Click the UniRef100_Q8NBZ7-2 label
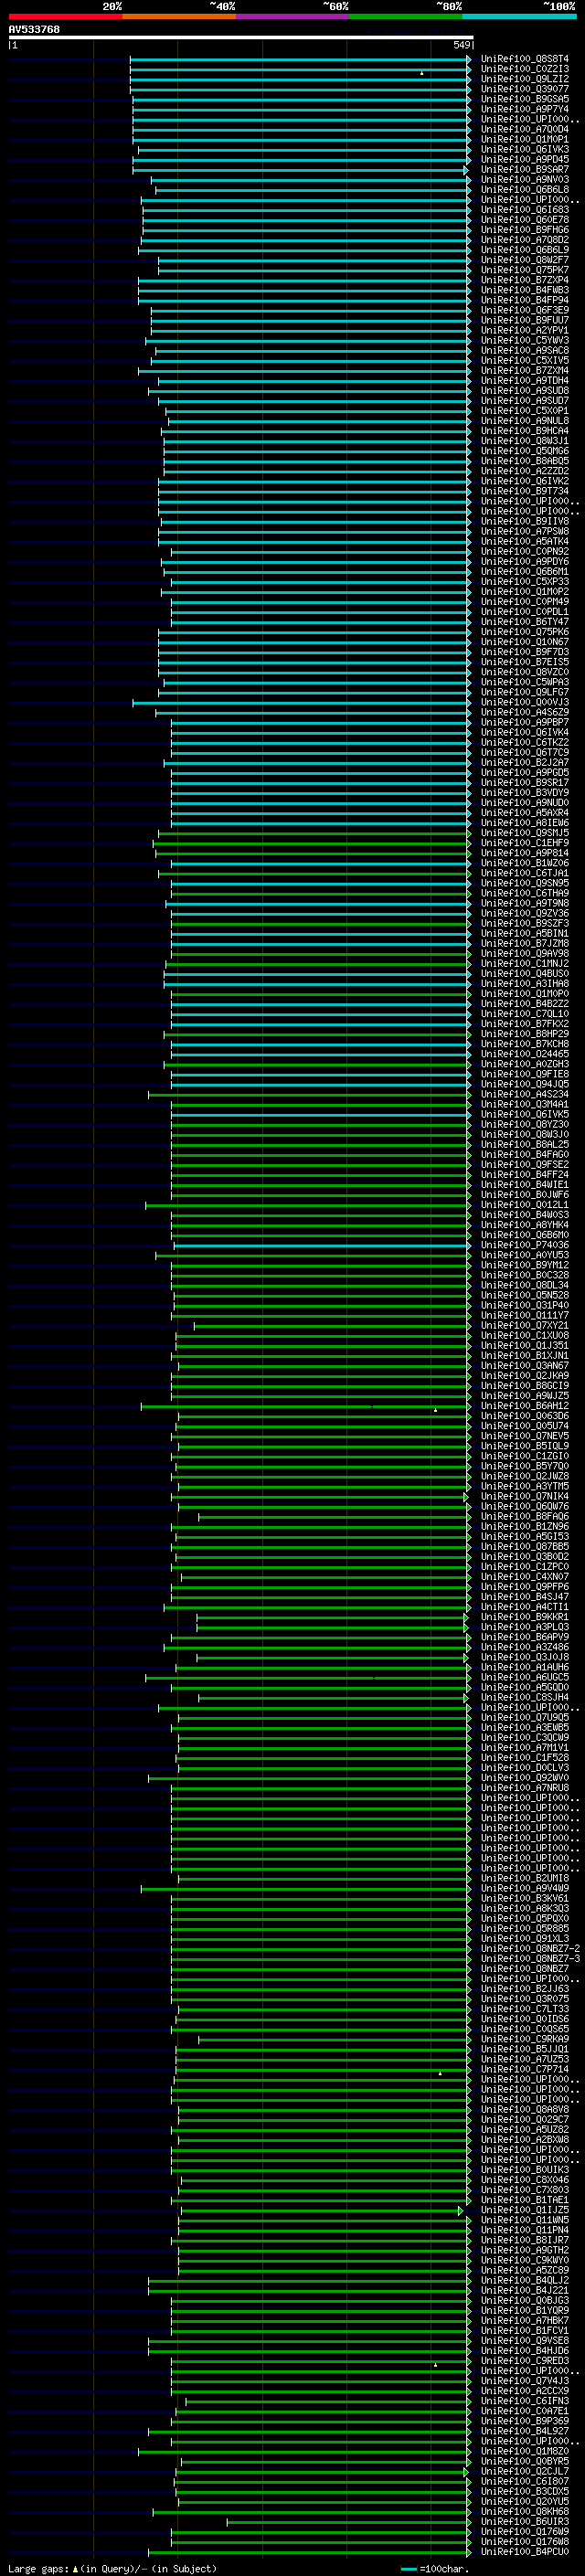The width and height of the screenshot is (585, 2576). [530, 1948]
